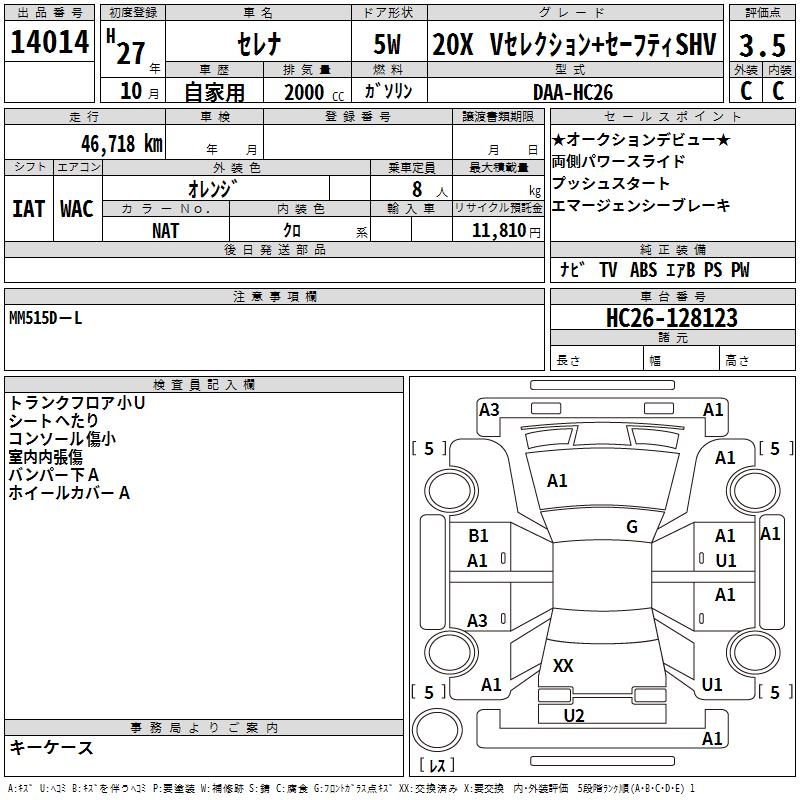The image size is (800, 800).
Task: Click the TV equipment entry
Action: [608, 270]
